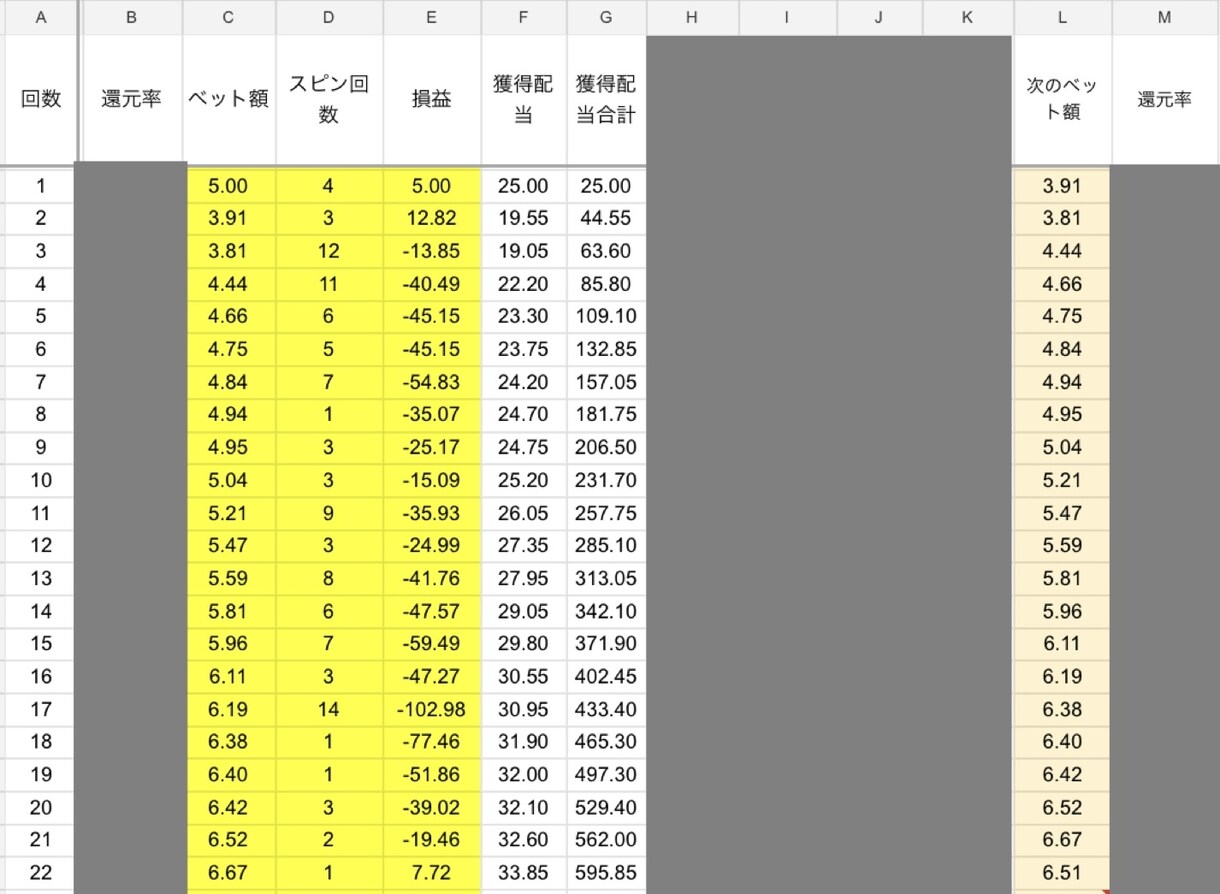The width and height of the screenshot is (1220, 894).
Task: Select payout cell 32.00
Action: tap(524, 774)
